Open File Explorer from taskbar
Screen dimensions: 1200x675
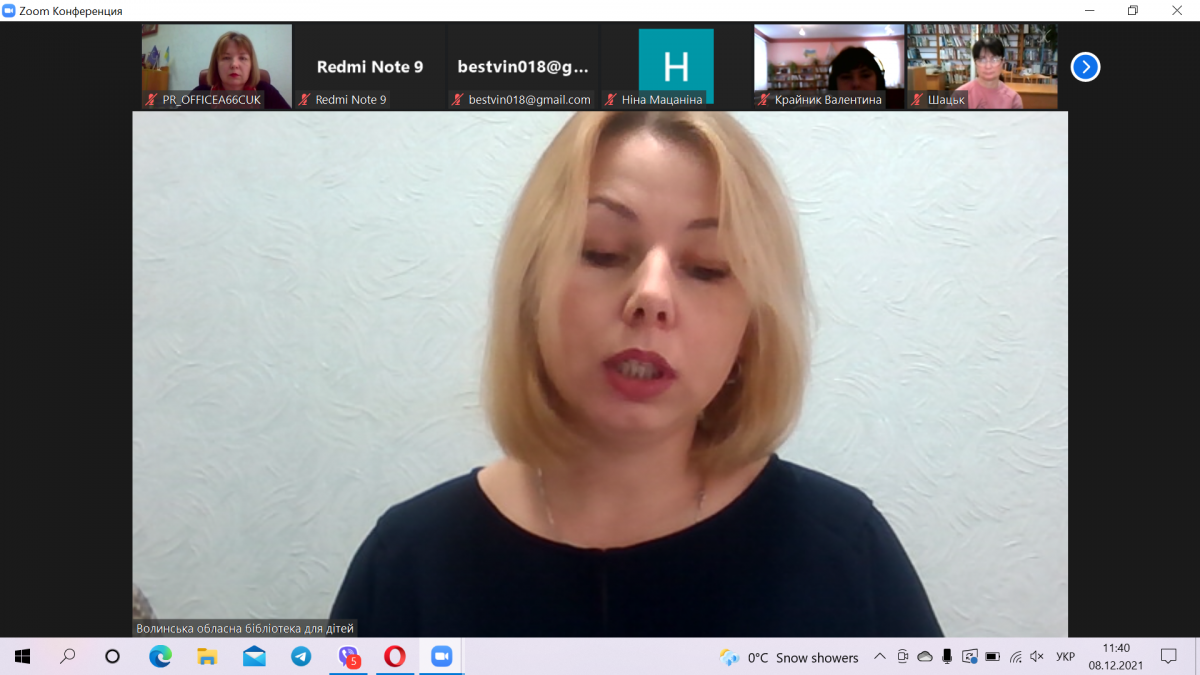207,657
